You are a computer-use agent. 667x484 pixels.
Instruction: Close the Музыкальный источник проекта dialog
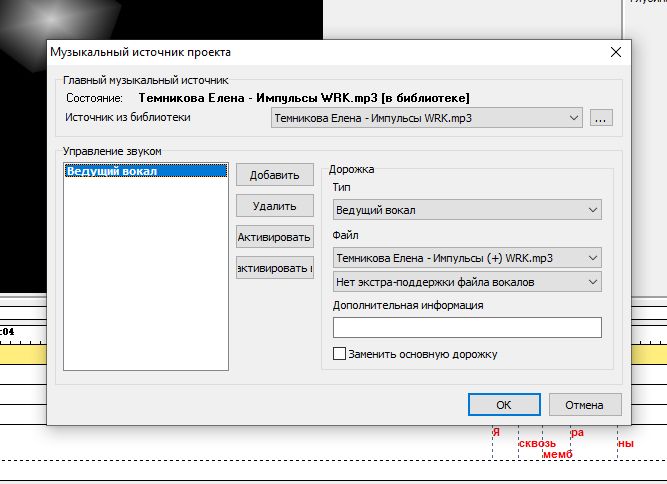(x=616, y=52)
